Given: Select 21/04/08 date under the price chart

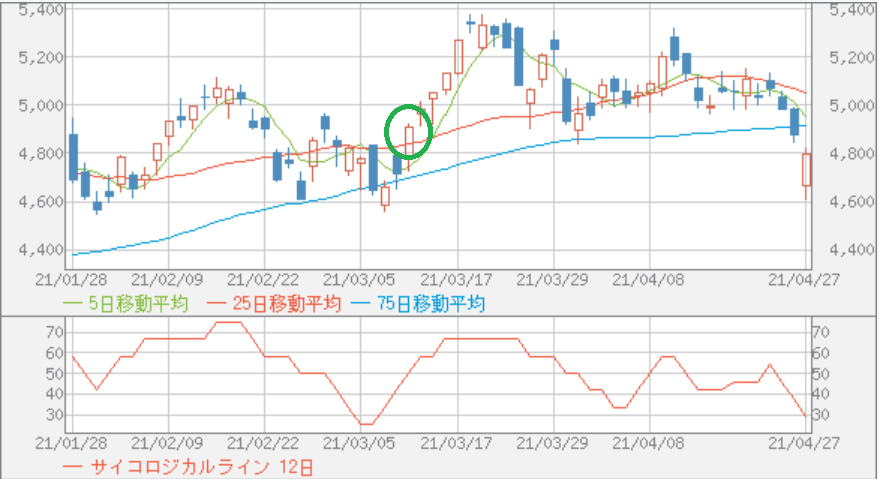Looking at the screenshot, I should click(648, 279).
